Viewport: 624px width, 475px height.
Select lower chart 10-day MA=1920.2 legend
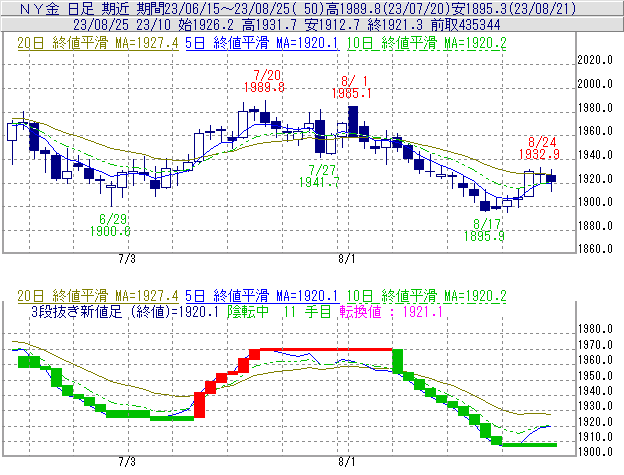pyautogui.click(x=426, y=296)
